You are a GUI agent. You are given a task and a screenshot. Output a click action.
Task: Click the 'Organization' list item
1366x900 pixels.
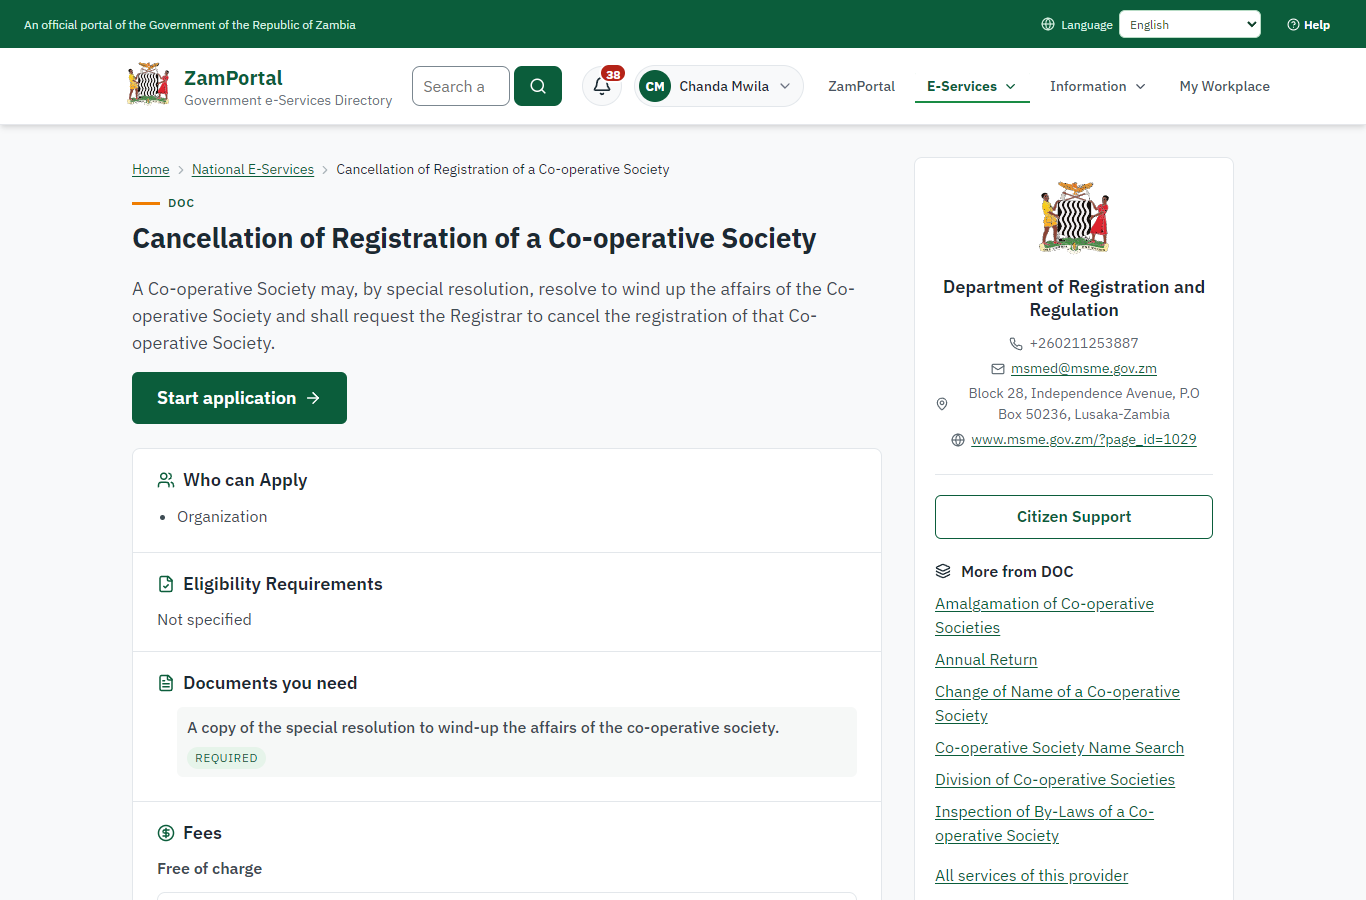click(x=222, y=517)
